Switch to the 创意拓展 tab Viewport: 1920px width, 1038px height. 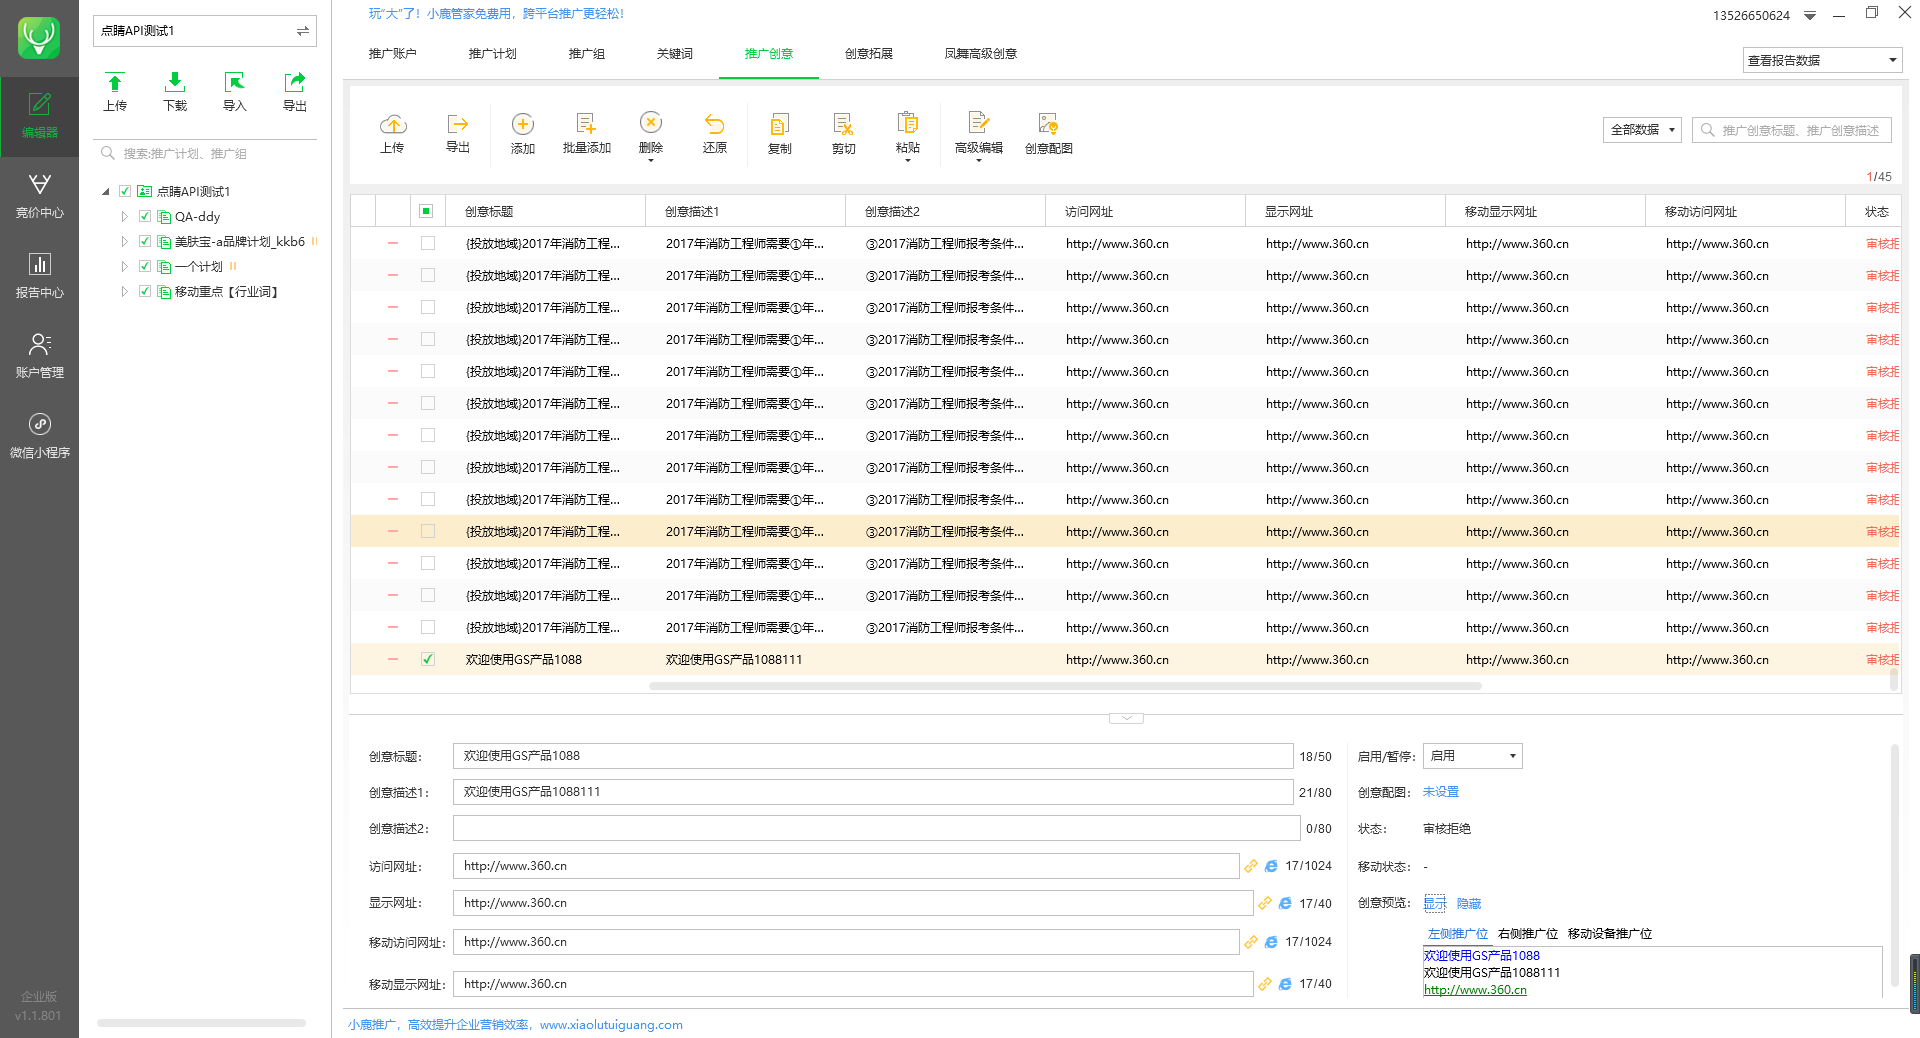pyautogui.click(x=868, y=54)
